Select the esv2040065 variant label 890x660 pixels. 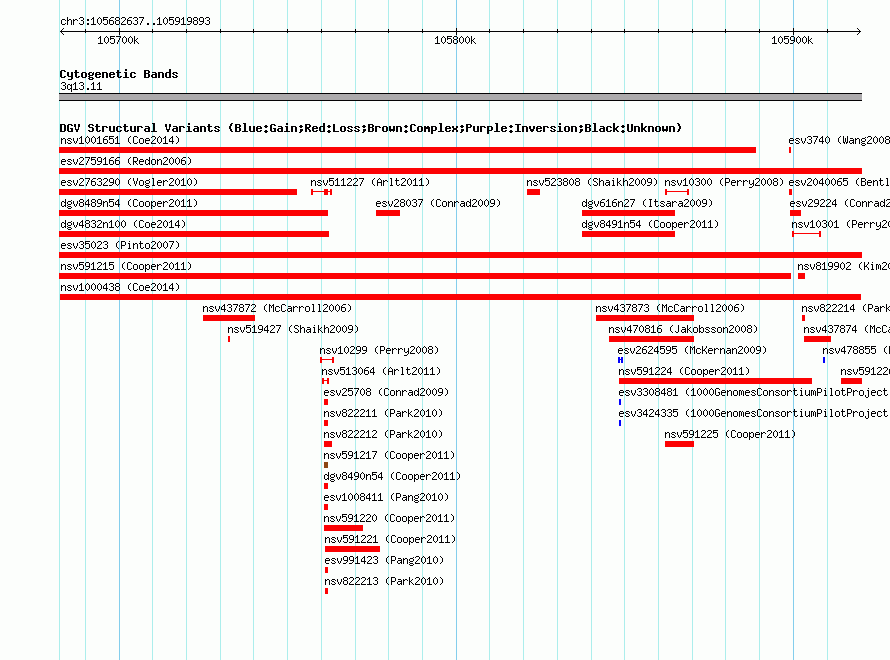839,182
